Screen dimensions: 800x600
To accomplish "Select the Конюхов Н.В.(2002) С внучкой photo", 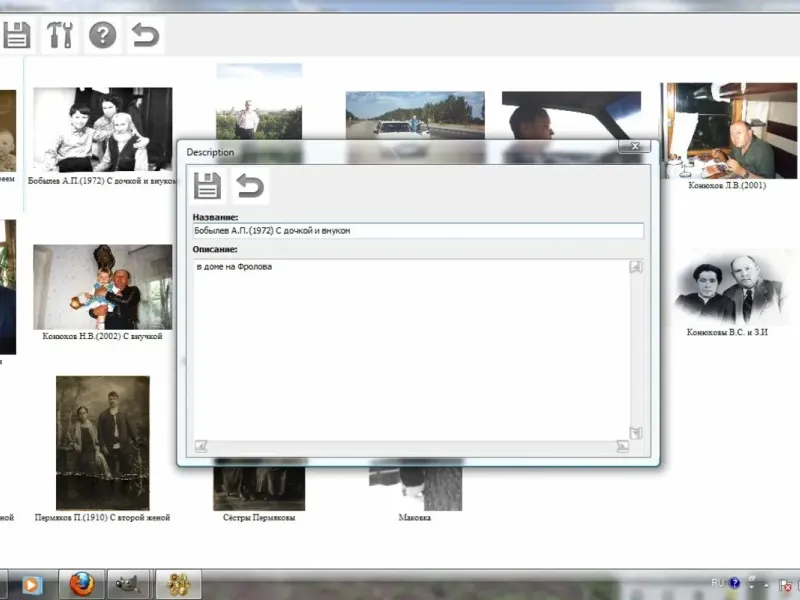I will pyautogui.click(x=103, y=287).
